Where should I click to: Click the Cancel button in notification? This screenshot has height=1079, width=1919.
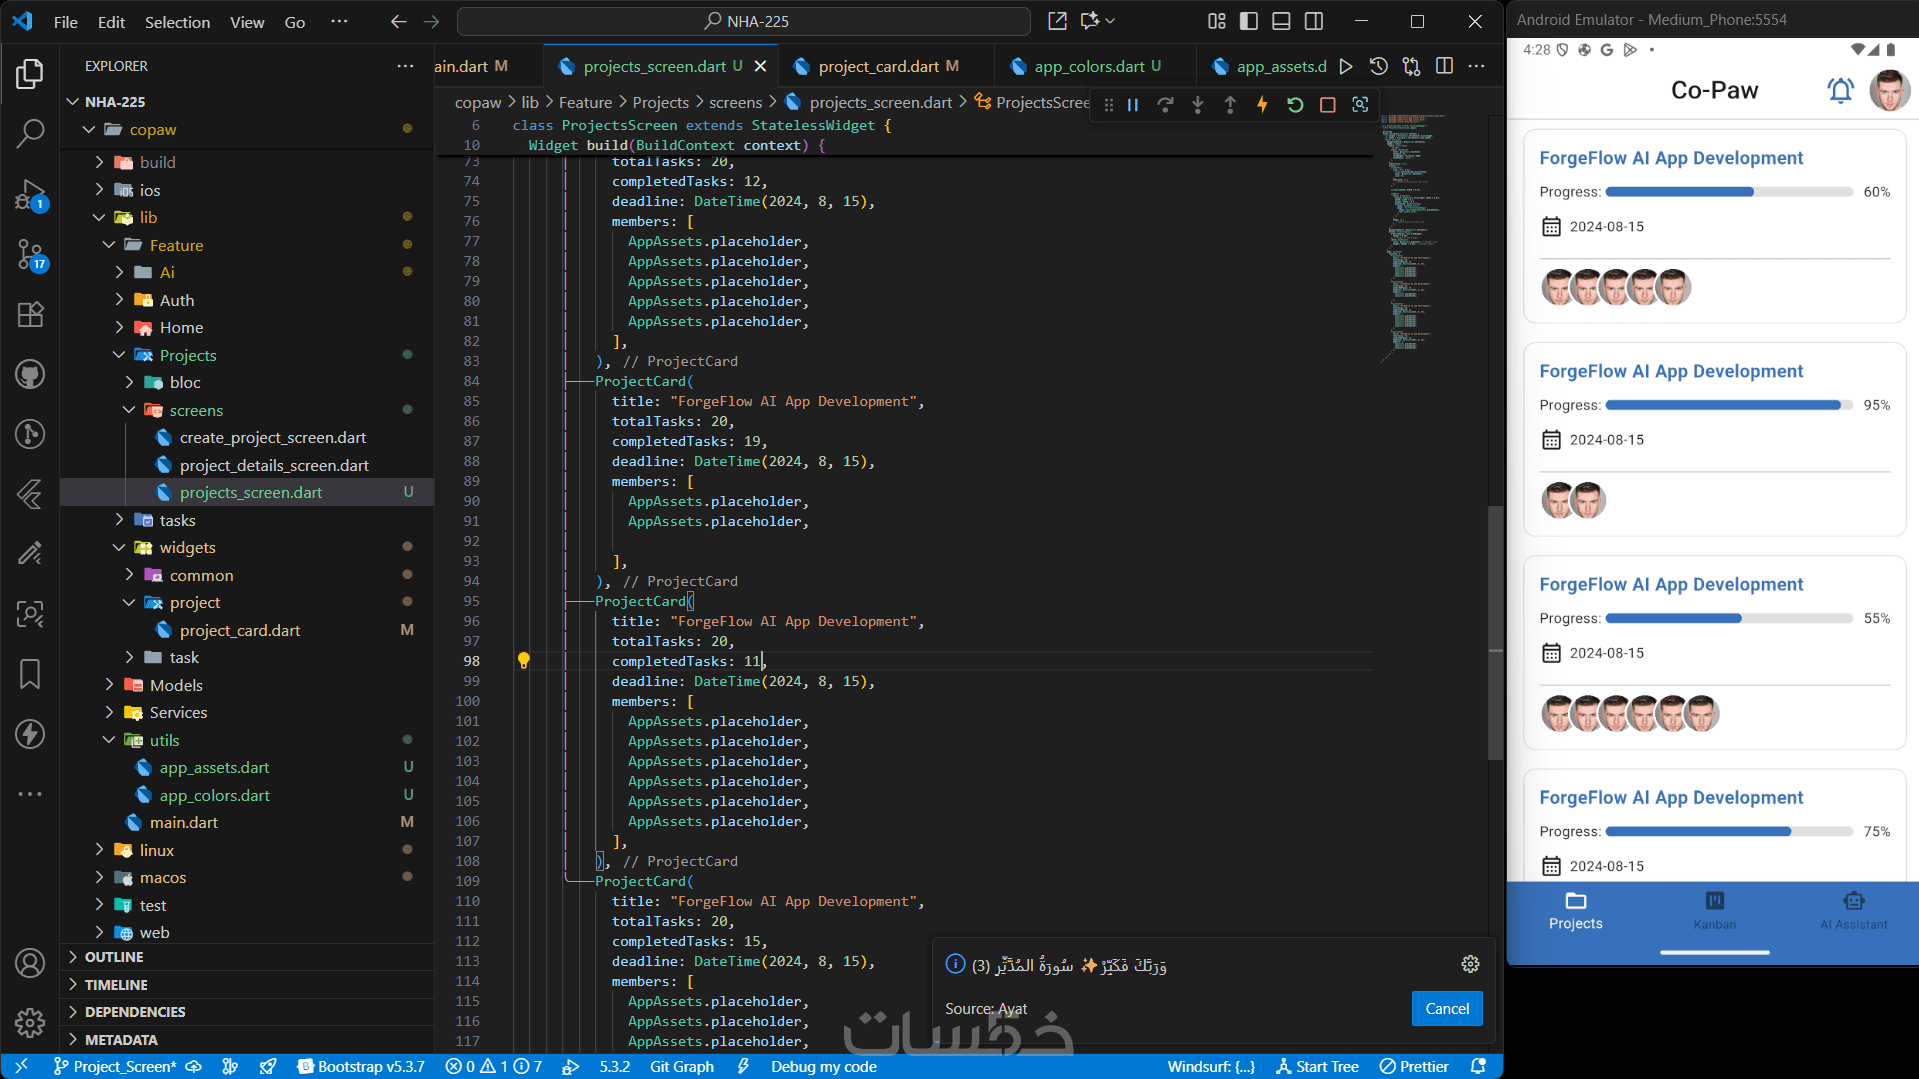pyautogui.click(x=1446, y=1008)
